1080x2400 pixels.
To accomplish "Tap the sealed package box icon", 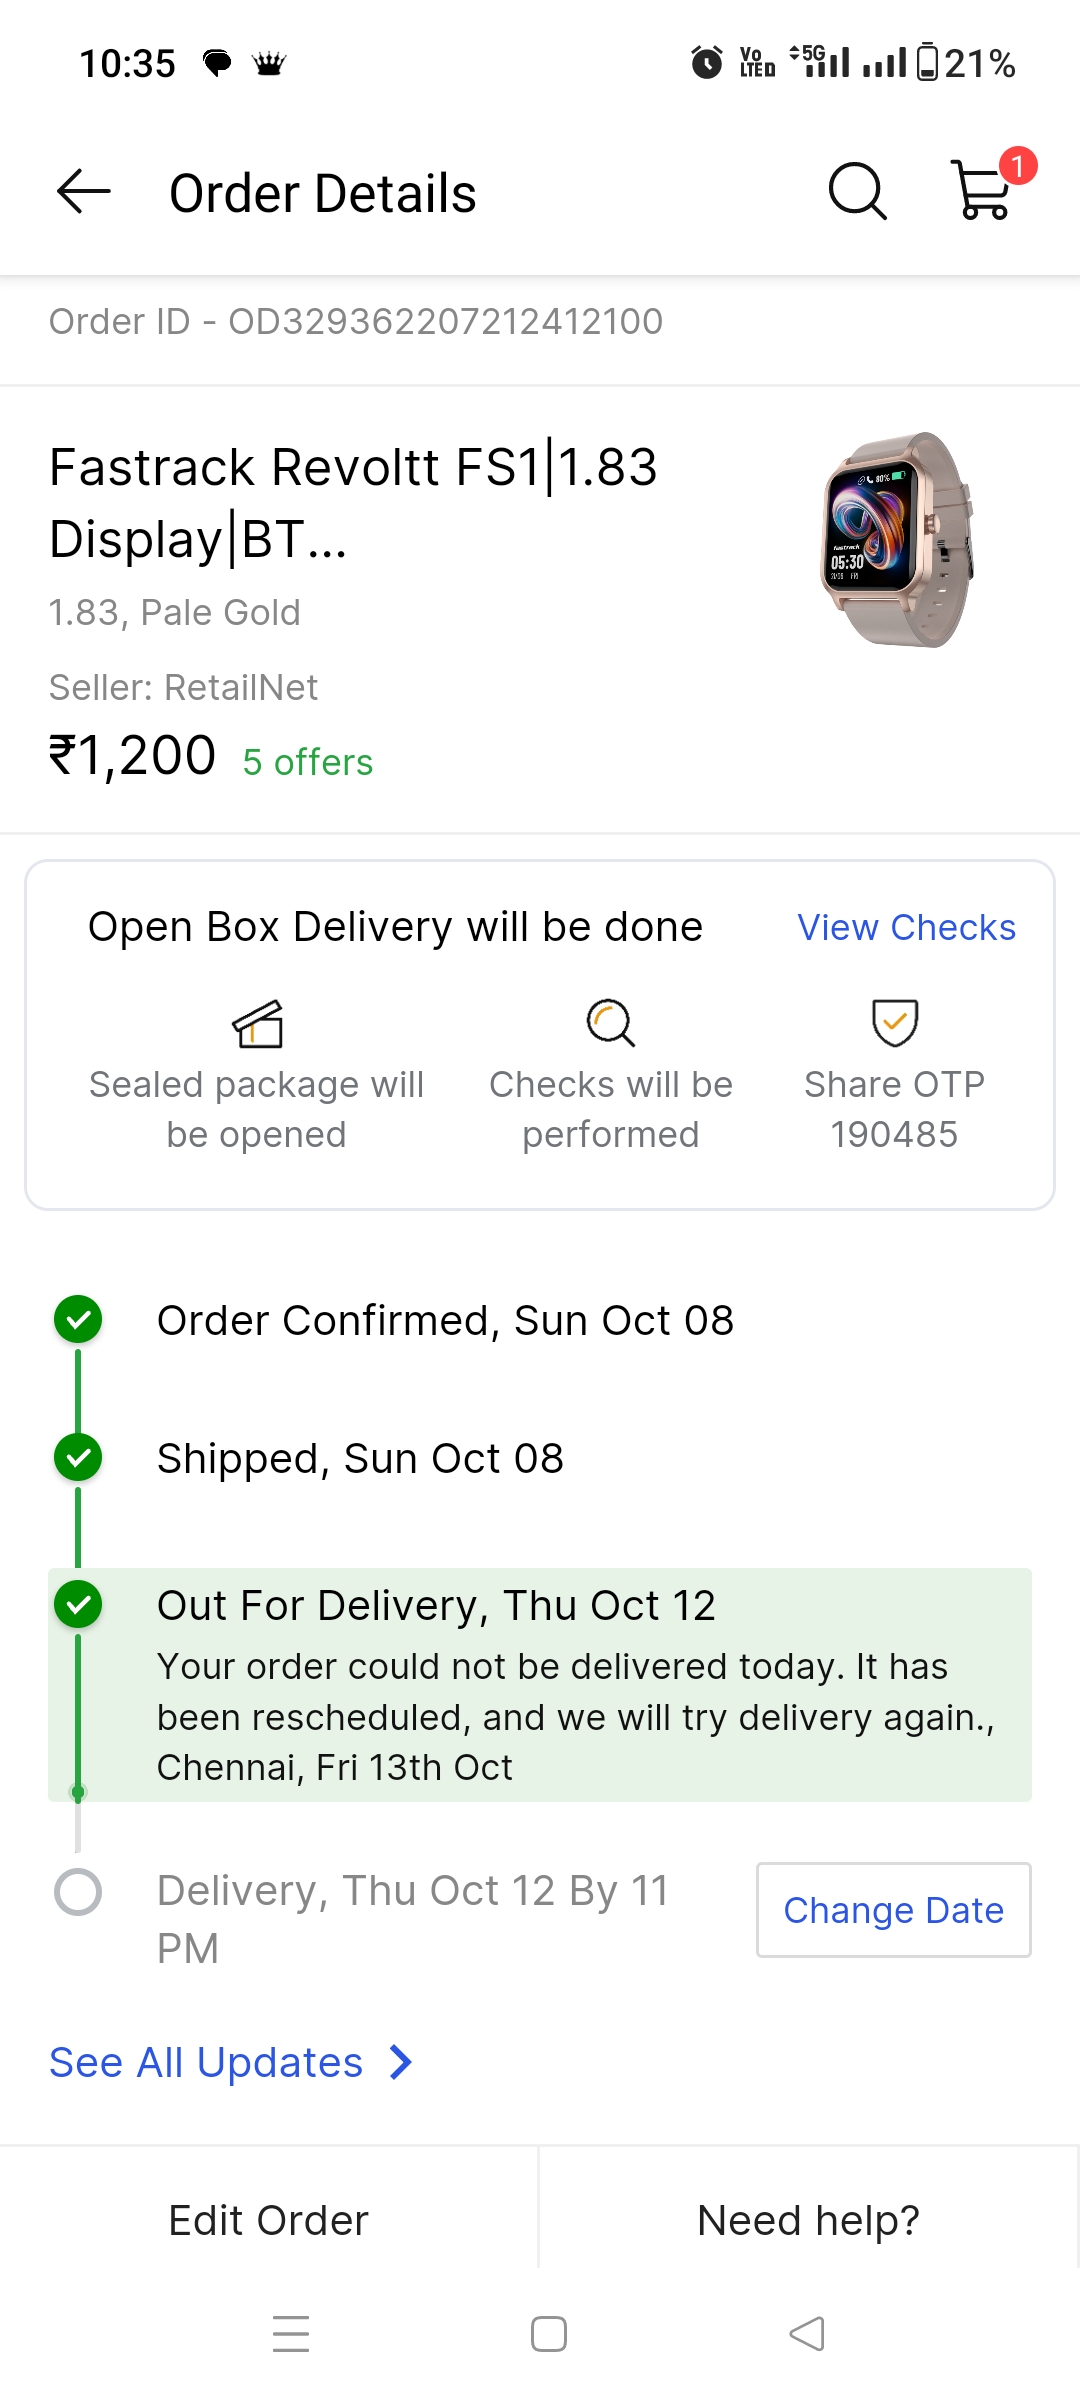I will pos(258,1023).
